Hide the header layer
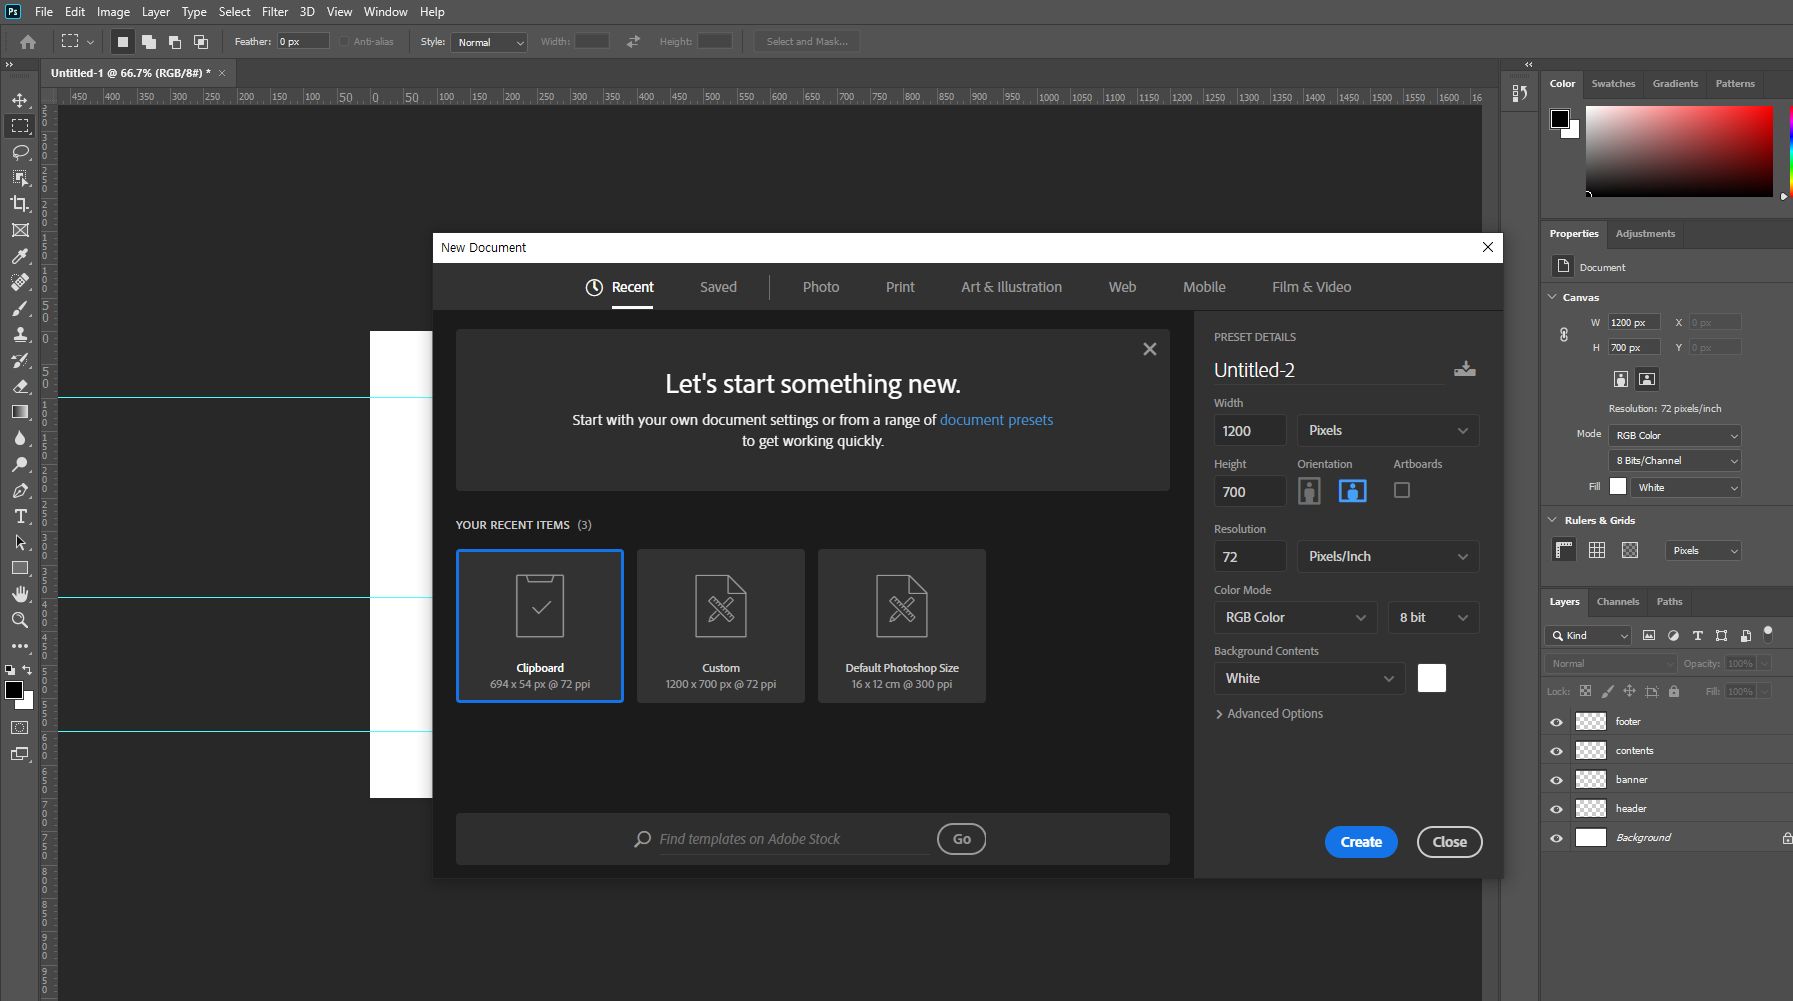Image resolution: width=1793 pixels, height=1001 pixels. coord(1556,809)
